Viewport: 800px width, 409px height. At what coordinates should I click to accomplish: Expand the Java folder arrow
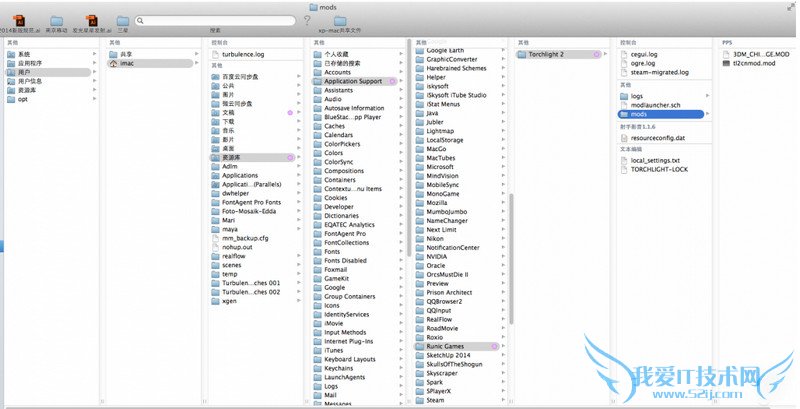click(x=503, y=113)
